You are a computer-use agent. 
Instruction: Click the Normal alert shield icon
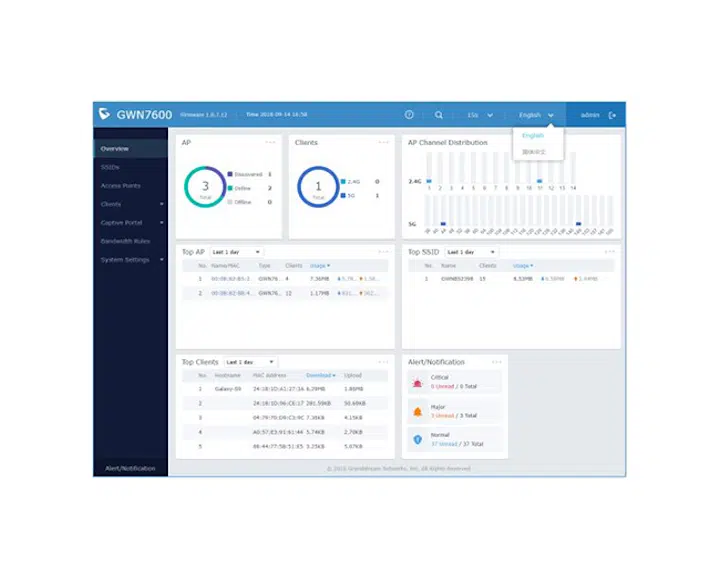[x=418, y=440]
